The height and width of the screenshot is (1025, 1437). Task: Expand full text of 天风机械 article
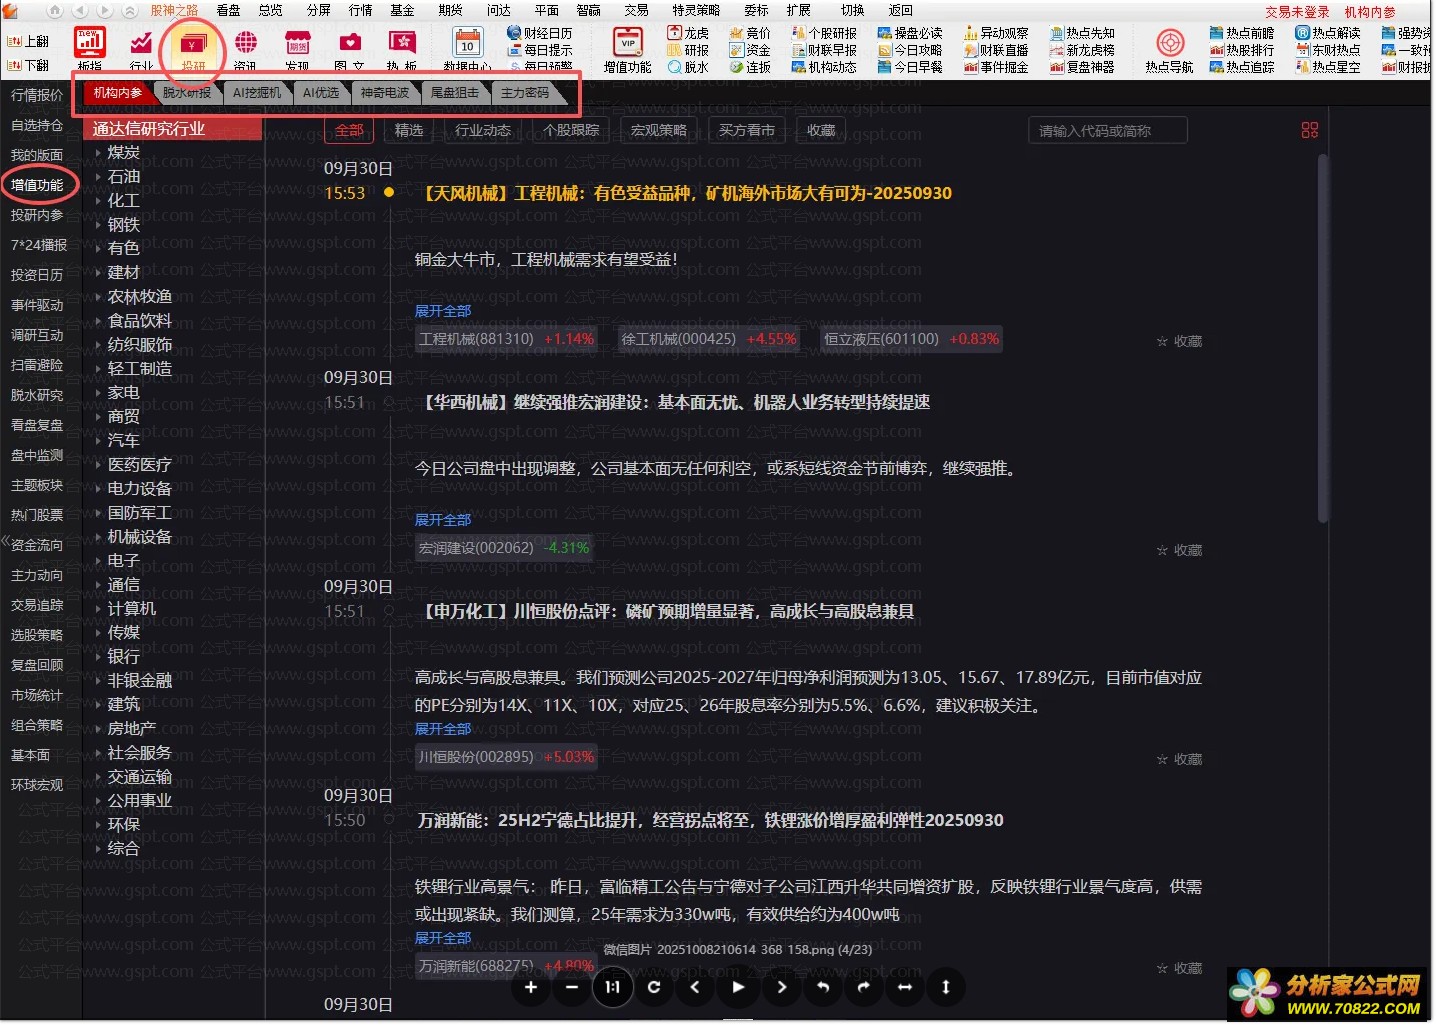(443, 311)
